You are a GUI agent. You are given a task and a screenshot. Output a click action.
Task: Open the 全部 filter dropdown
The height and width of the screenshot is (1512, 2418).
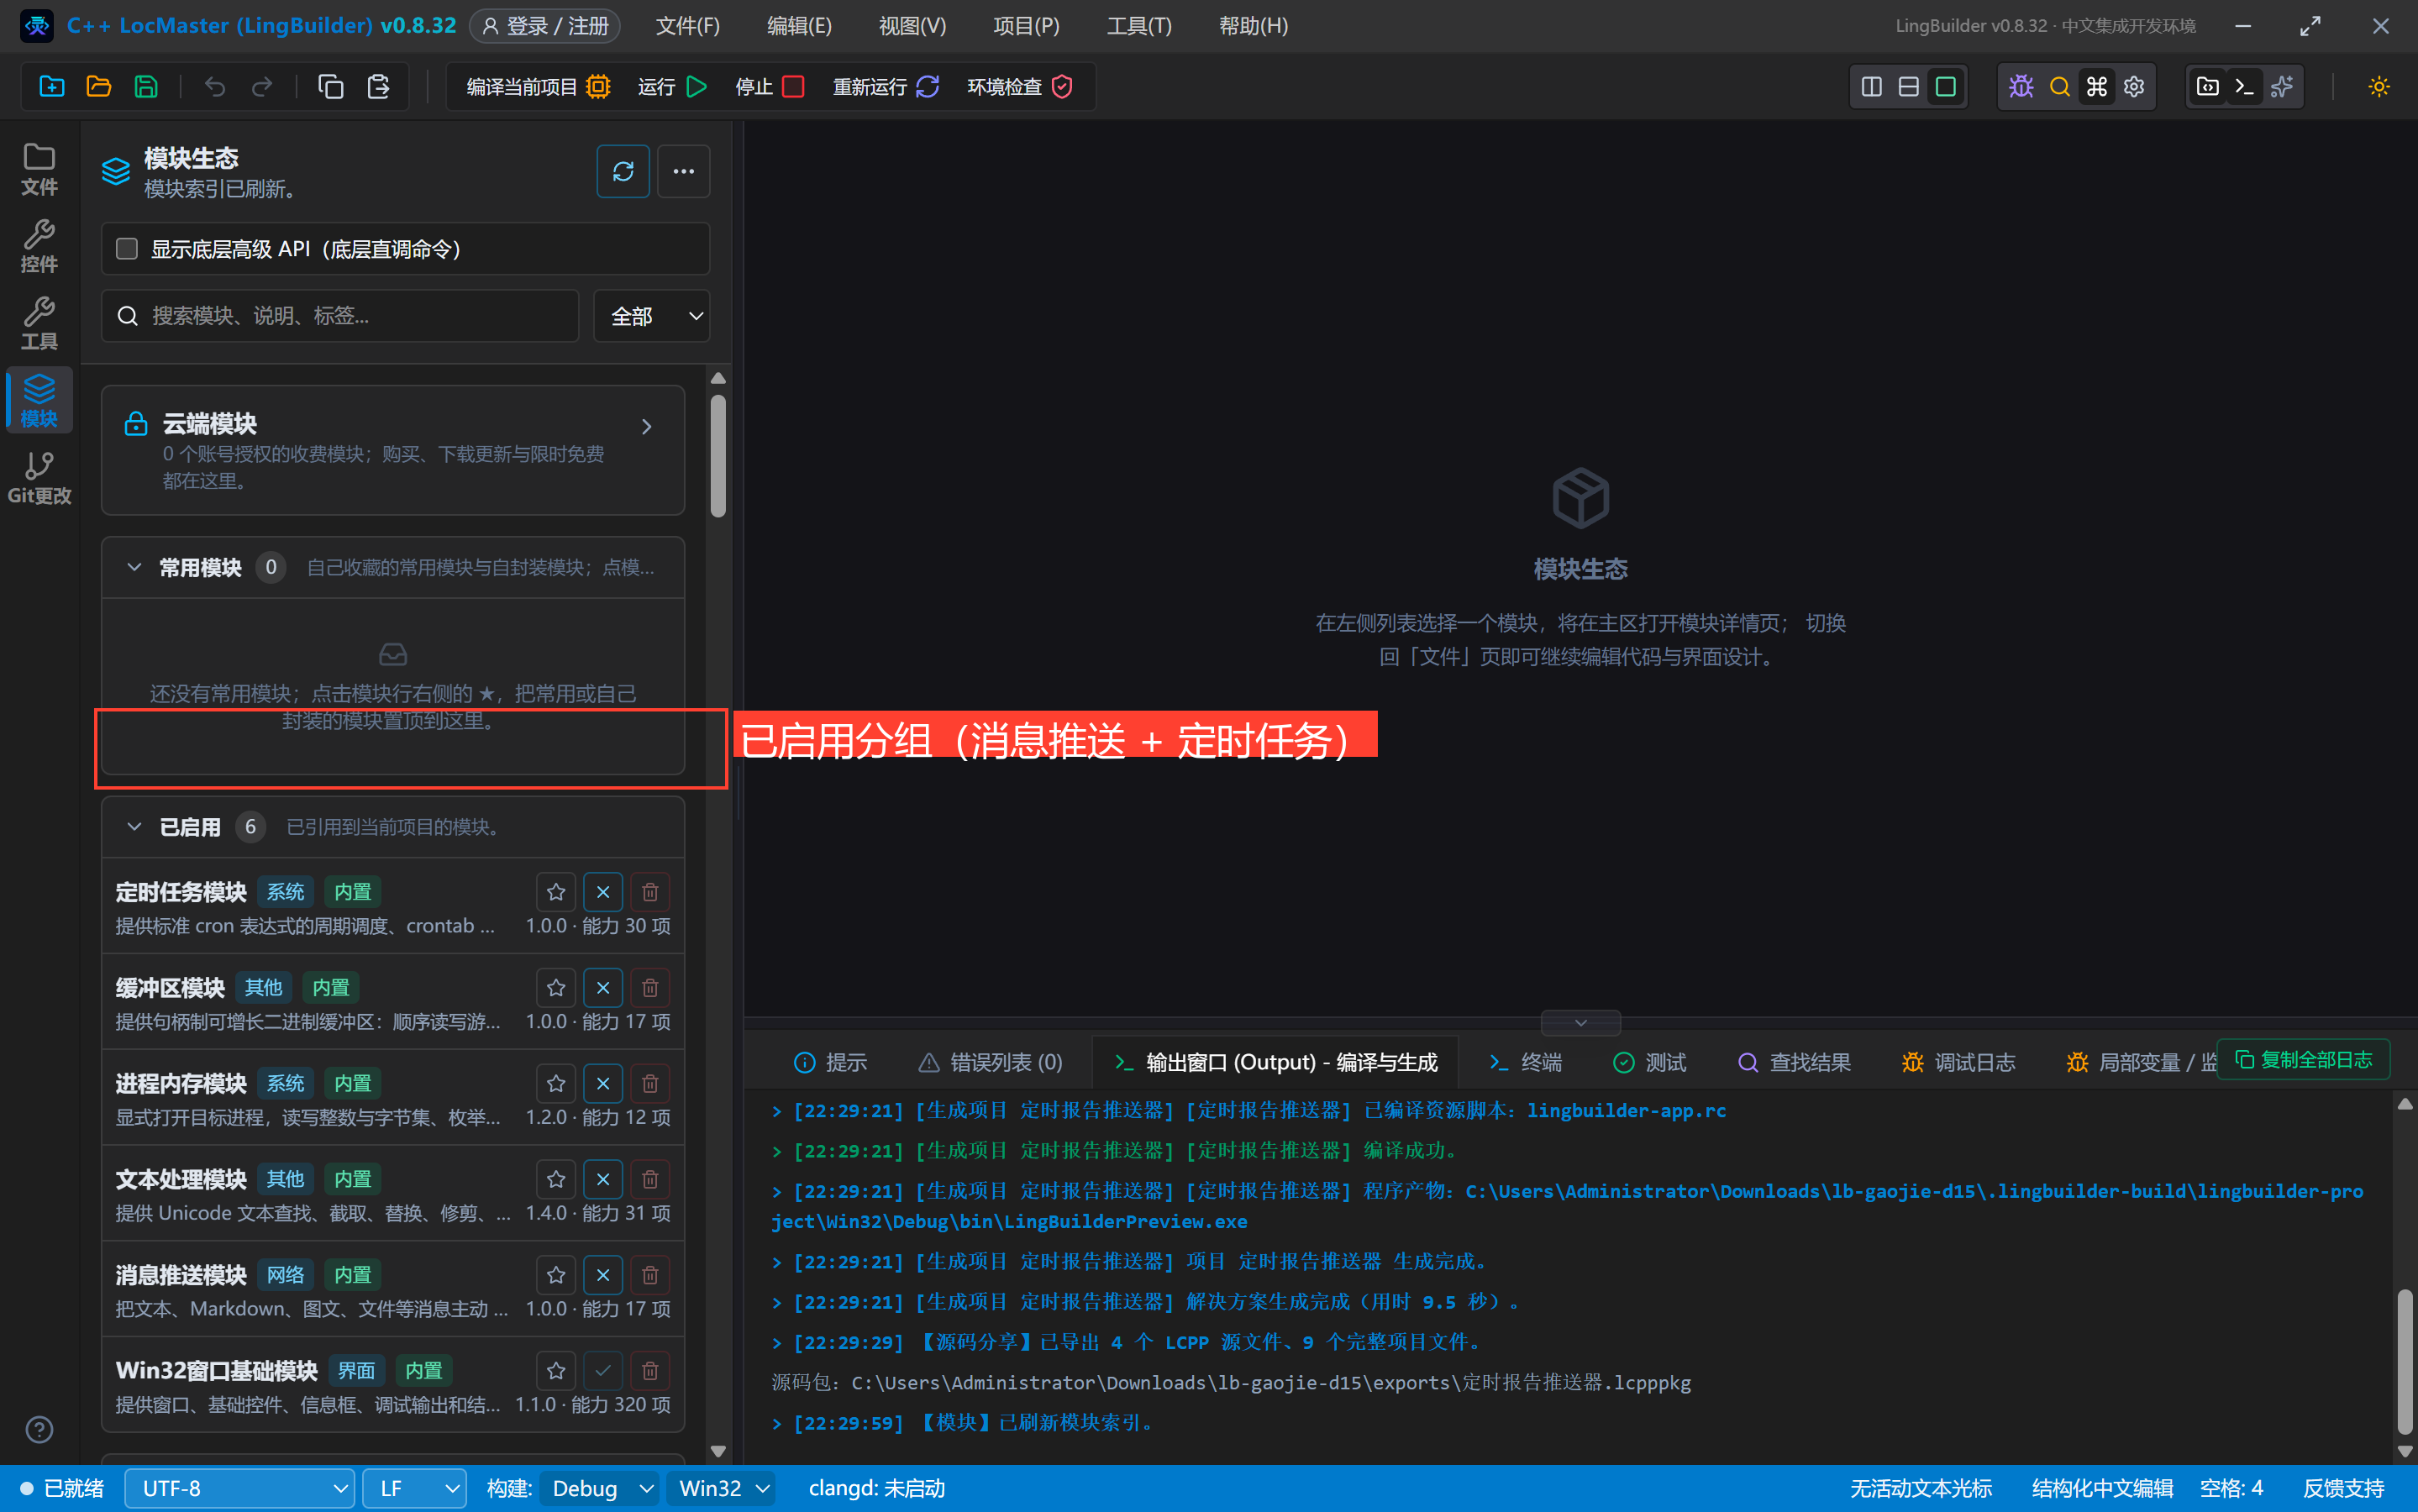[x=652, y=316]
